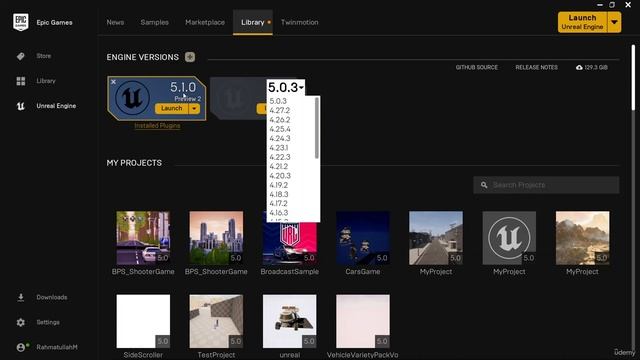The image size is (640, 360).
Task: Open the VehicleVarietyPackVo project thumbnail
Action: point(362,321)
